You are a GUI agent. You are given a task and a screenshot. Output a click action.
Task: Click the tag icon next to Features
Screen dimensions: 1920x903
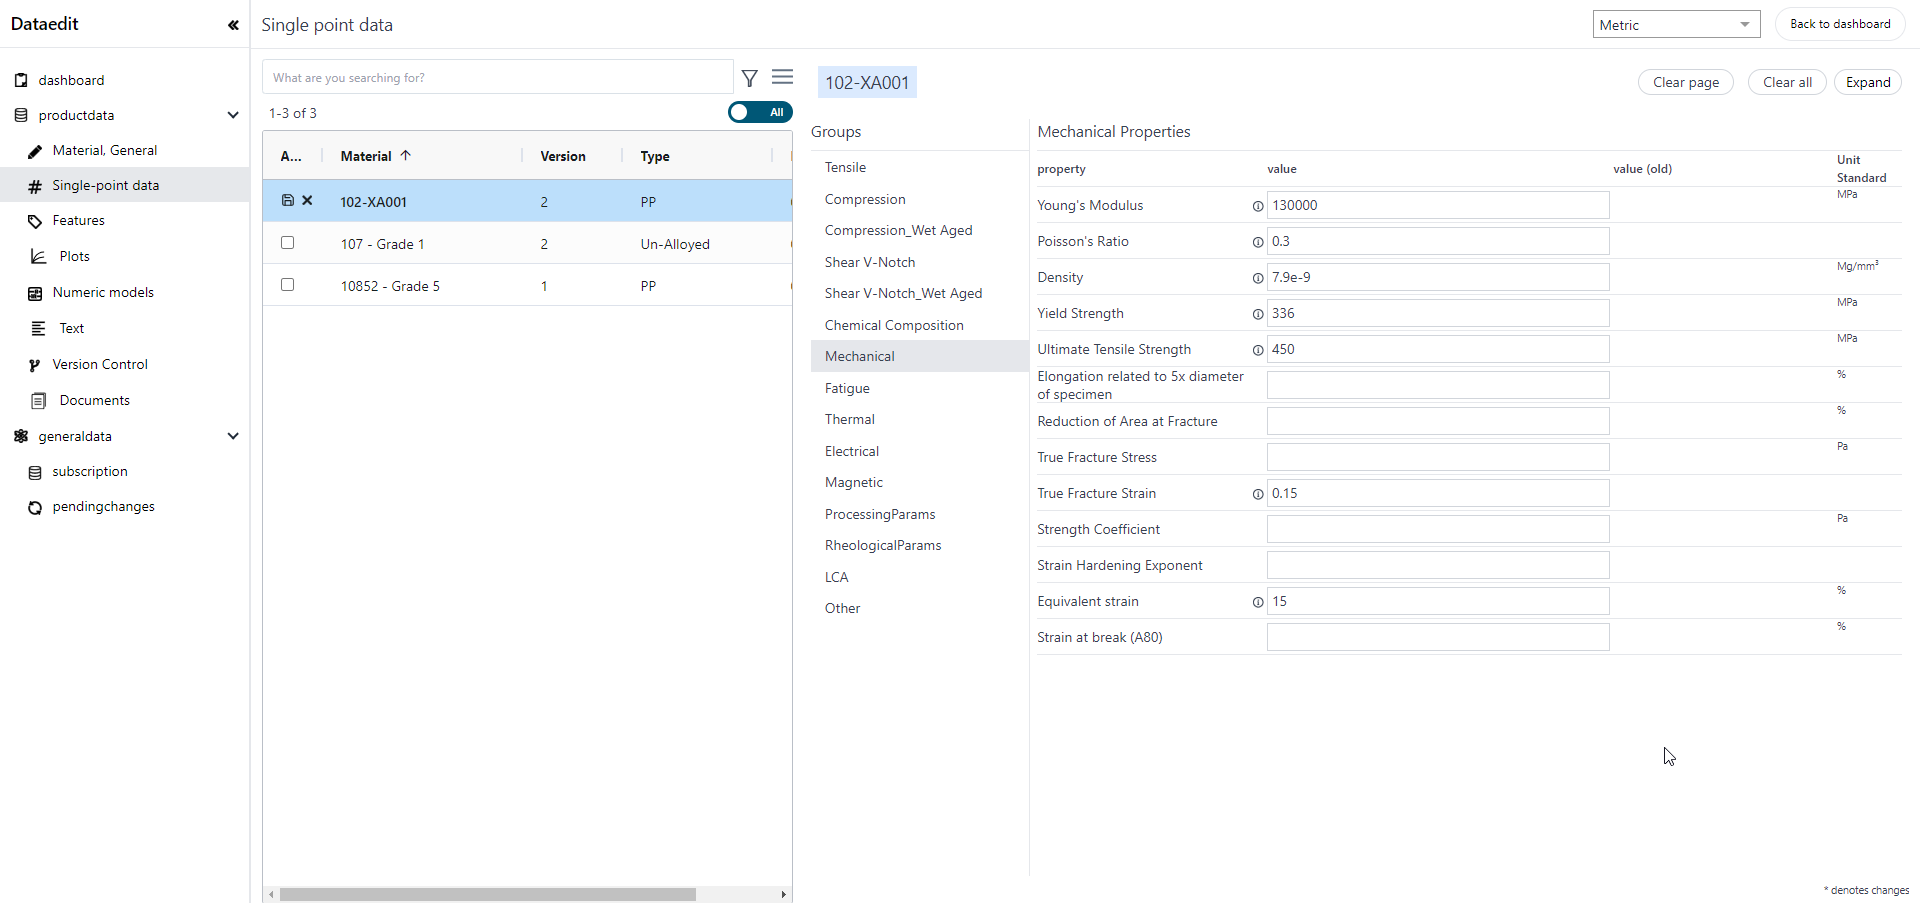pyautogui.click(x=35, y=221)
